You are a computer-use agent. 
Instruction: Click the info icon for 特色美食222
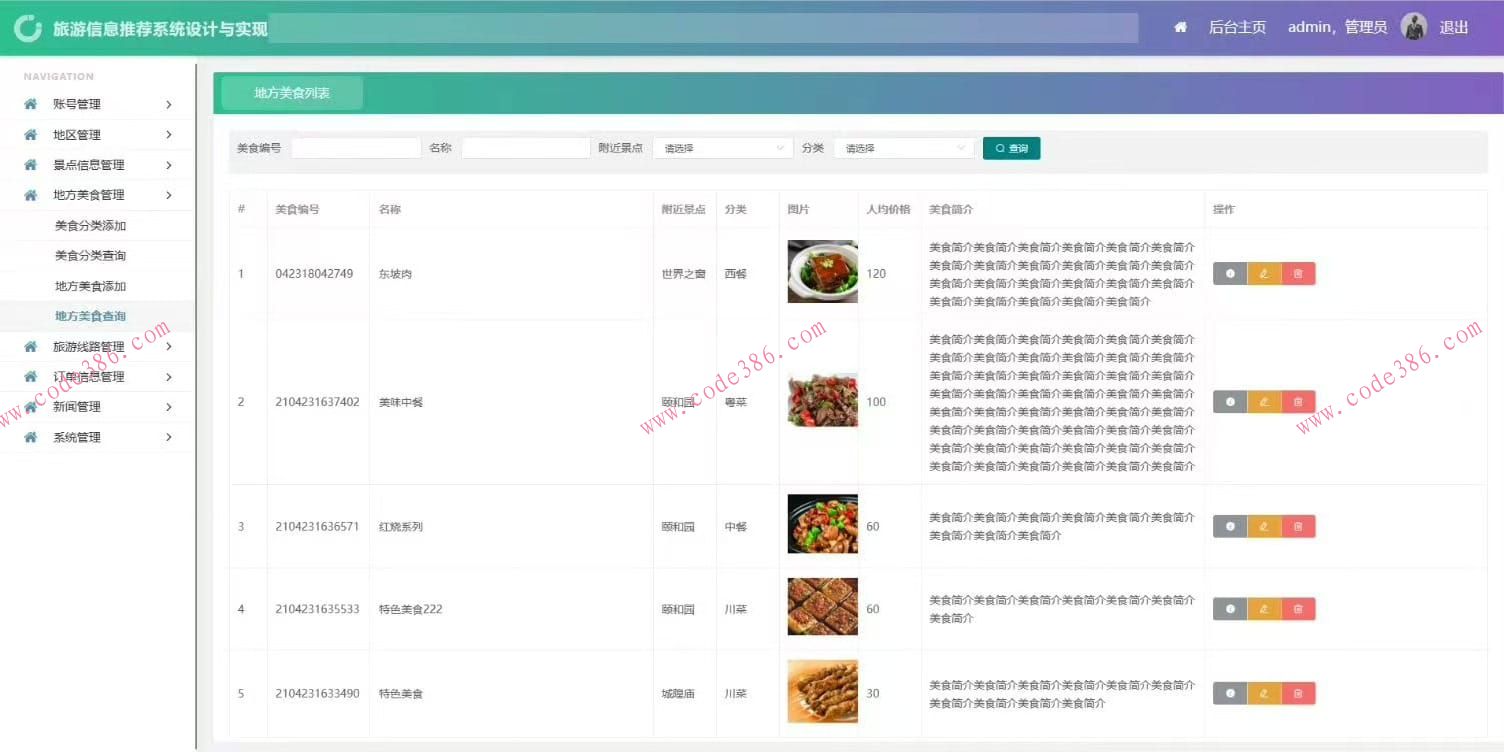(x=1229, y=608)
